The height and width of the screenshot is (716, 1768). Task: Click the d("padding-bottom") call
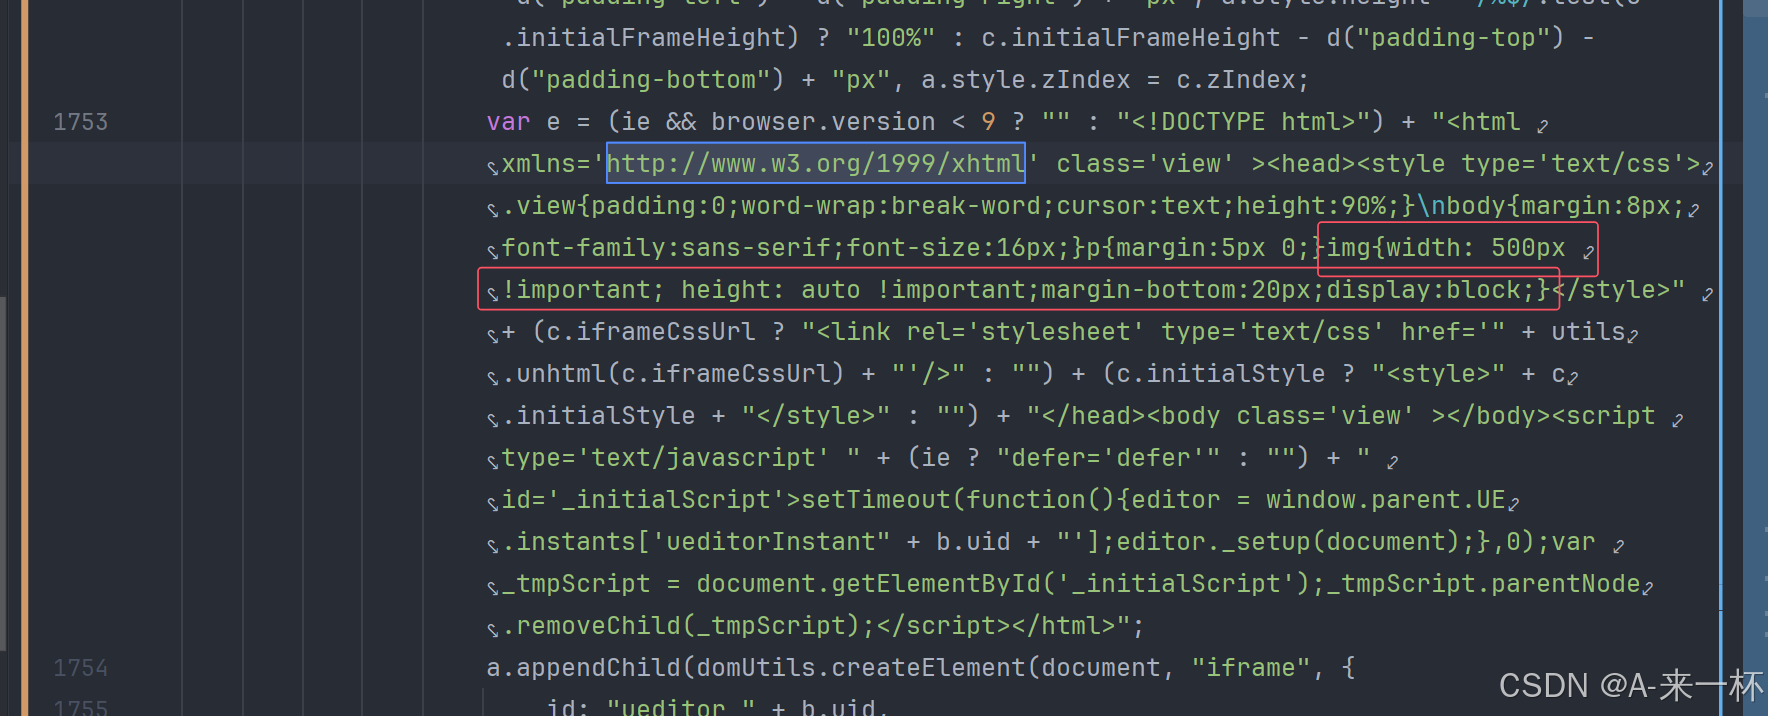643,79
